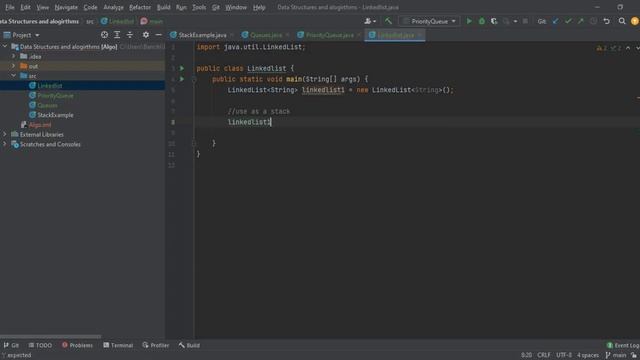Show Git history clock icon
Image resolution: width=640 pixels, height=360 pixels.
click(x=593, y=21)
